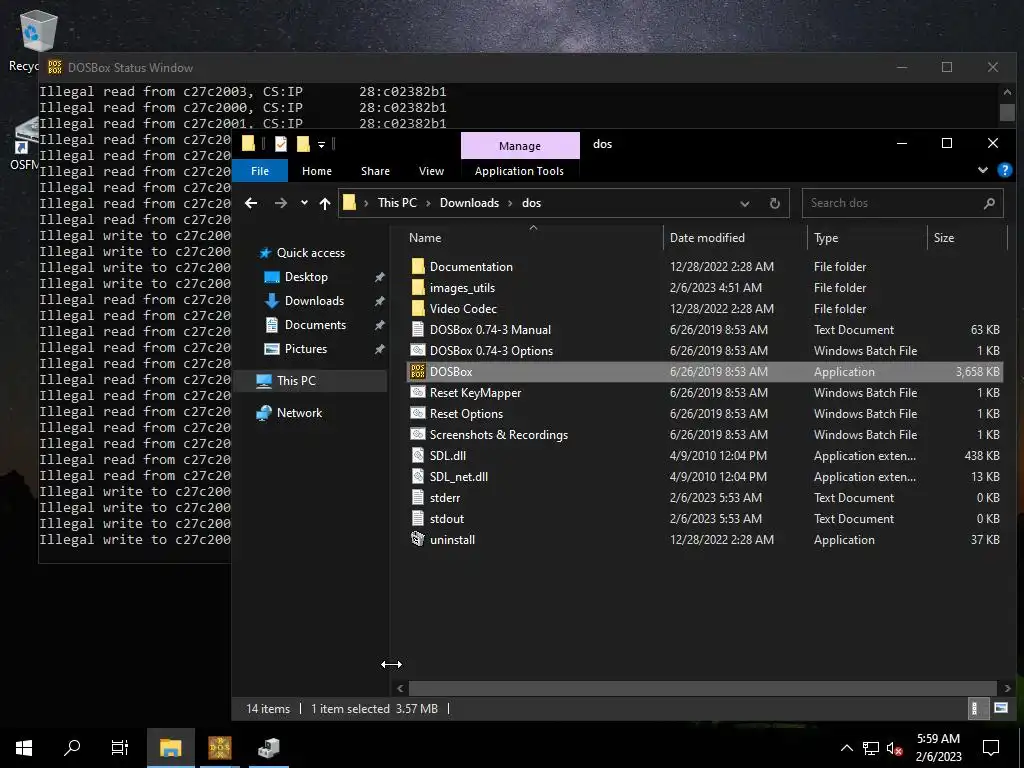Image resolution: width=1024 pixels, height=768 pixels.
Task: Select the Video Codec folder icon
Action: pyautogui.click(x=418, y=308)
